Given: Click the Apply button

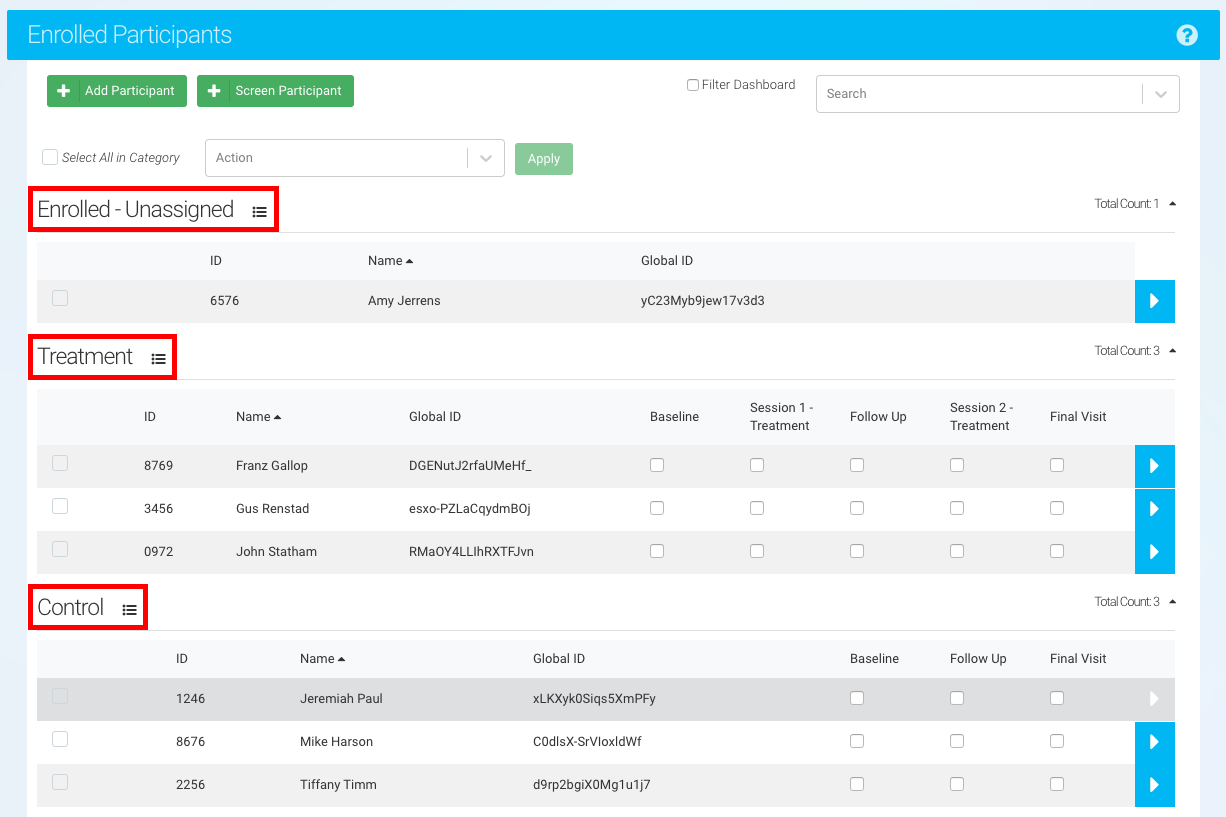Looking at the screenshot, I should point(543,159).
